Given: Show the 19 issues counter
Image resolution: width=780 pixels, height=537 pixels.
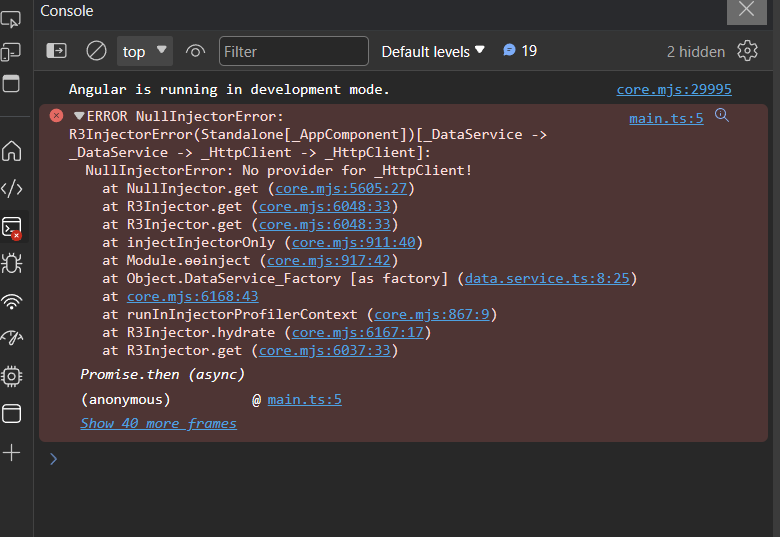Looking at the screenshot, I should pyautogui.click(x=520, y=51).
